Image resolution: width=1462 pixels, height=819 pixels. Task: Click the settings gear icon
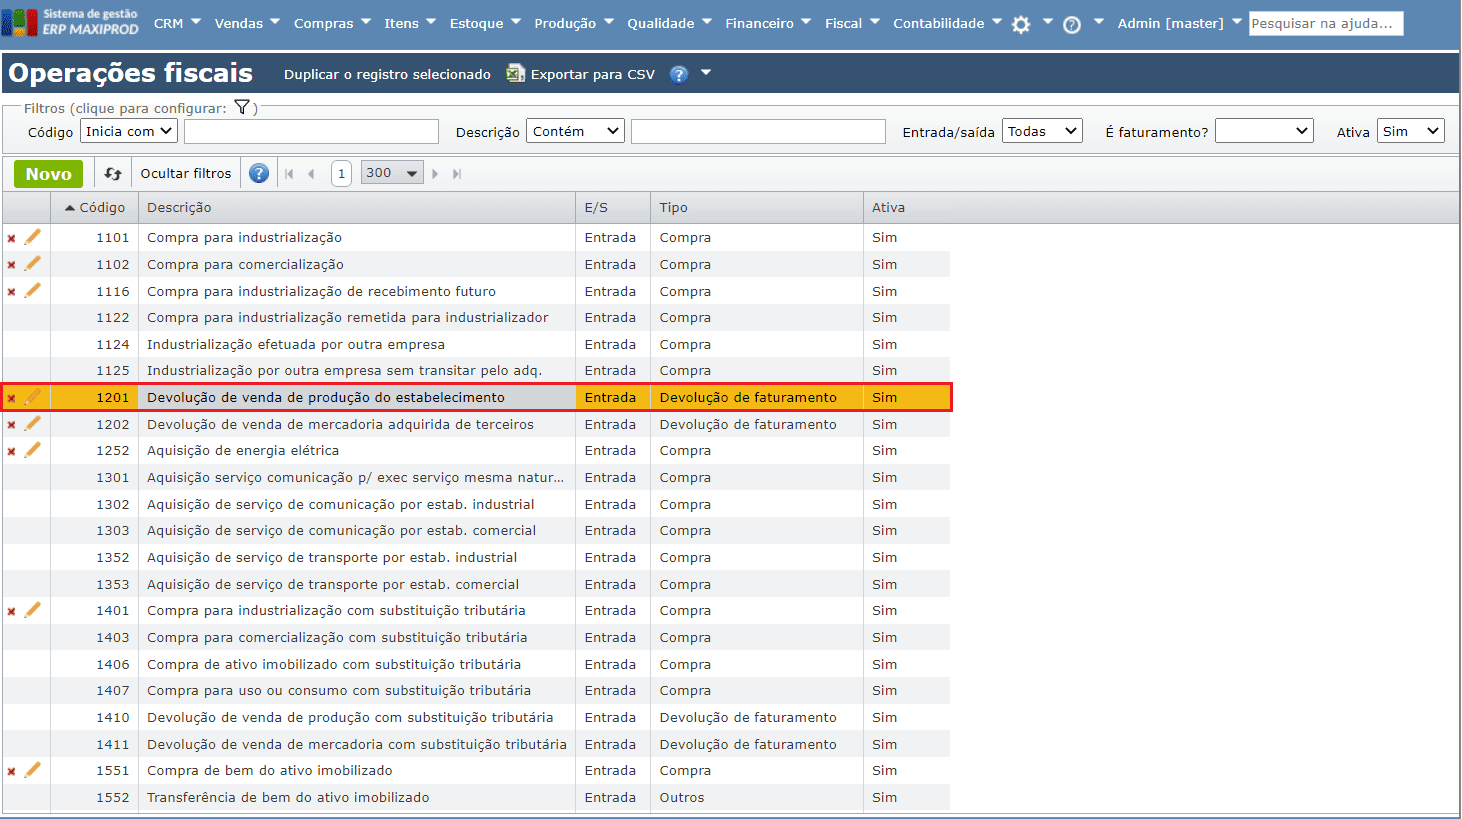(x=1021, y=25)
